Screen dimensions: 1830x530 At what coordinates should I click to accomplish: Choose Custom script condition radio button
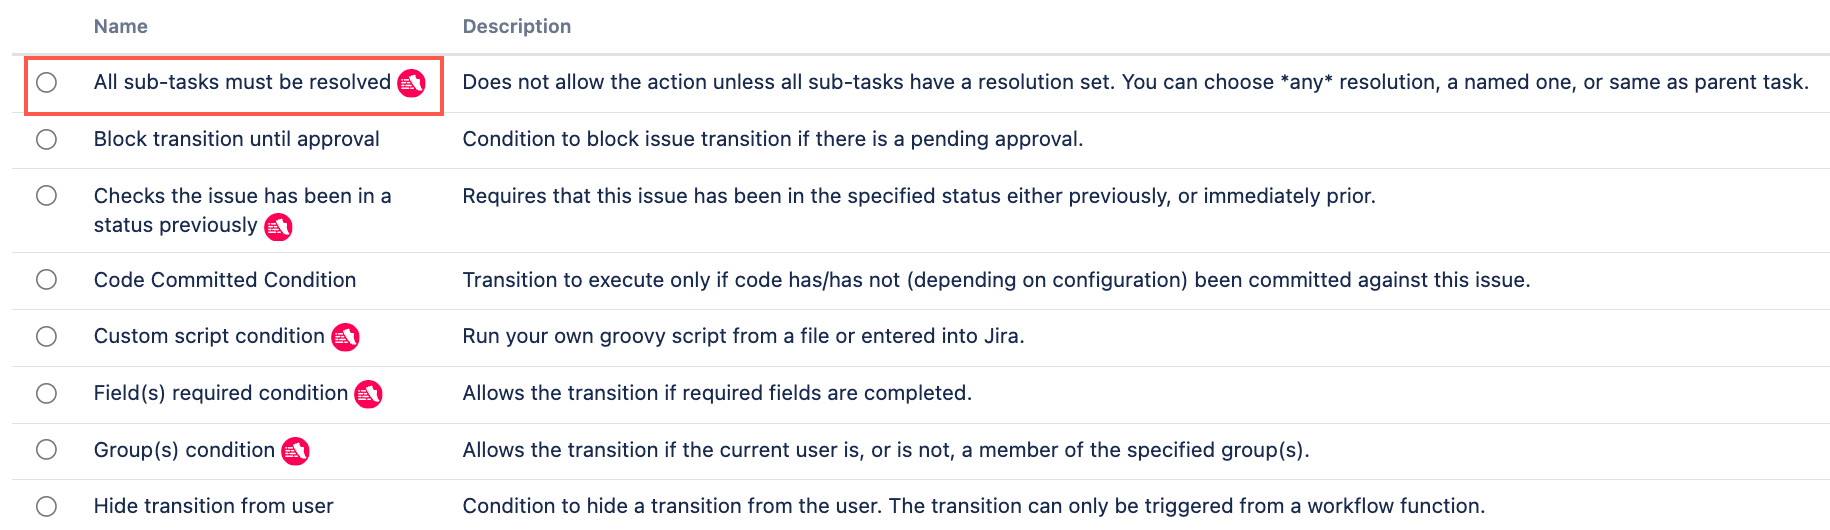click(47, 336)
